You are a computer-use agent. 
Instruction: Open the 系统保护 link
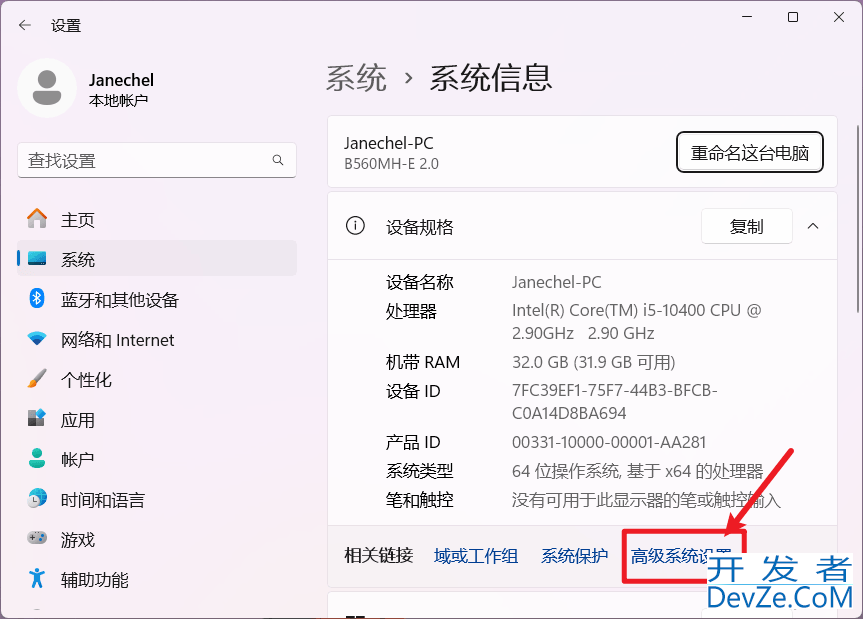(574, 556)
